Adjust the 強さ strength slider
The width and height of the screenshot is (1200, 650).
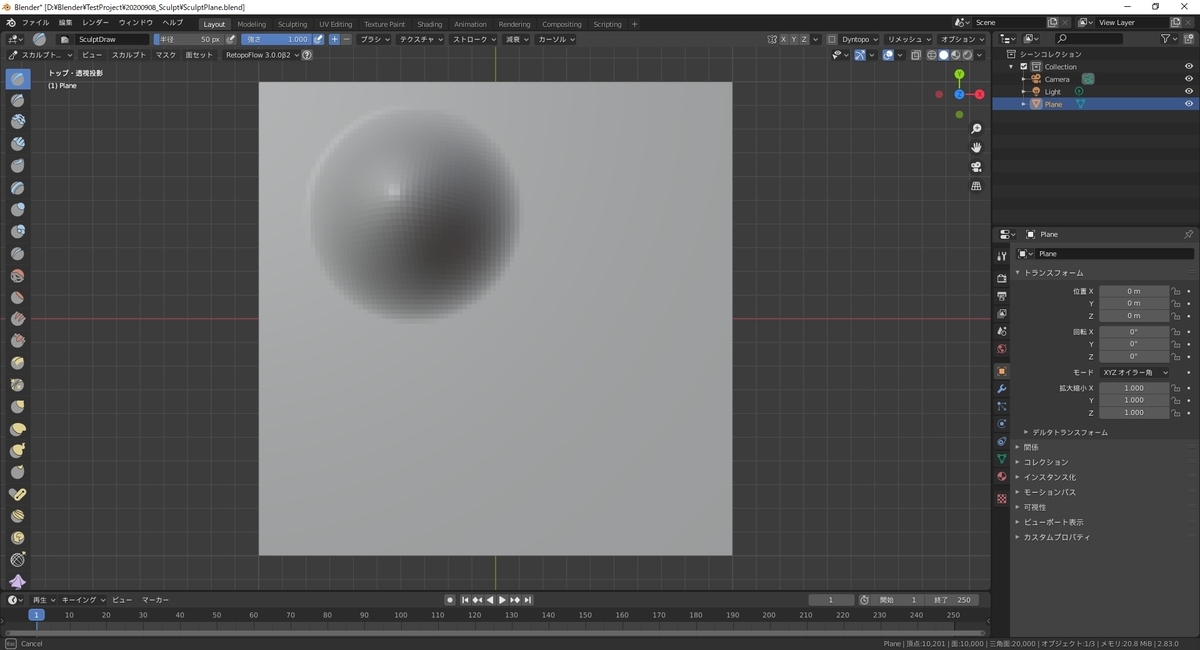[276, 39]
